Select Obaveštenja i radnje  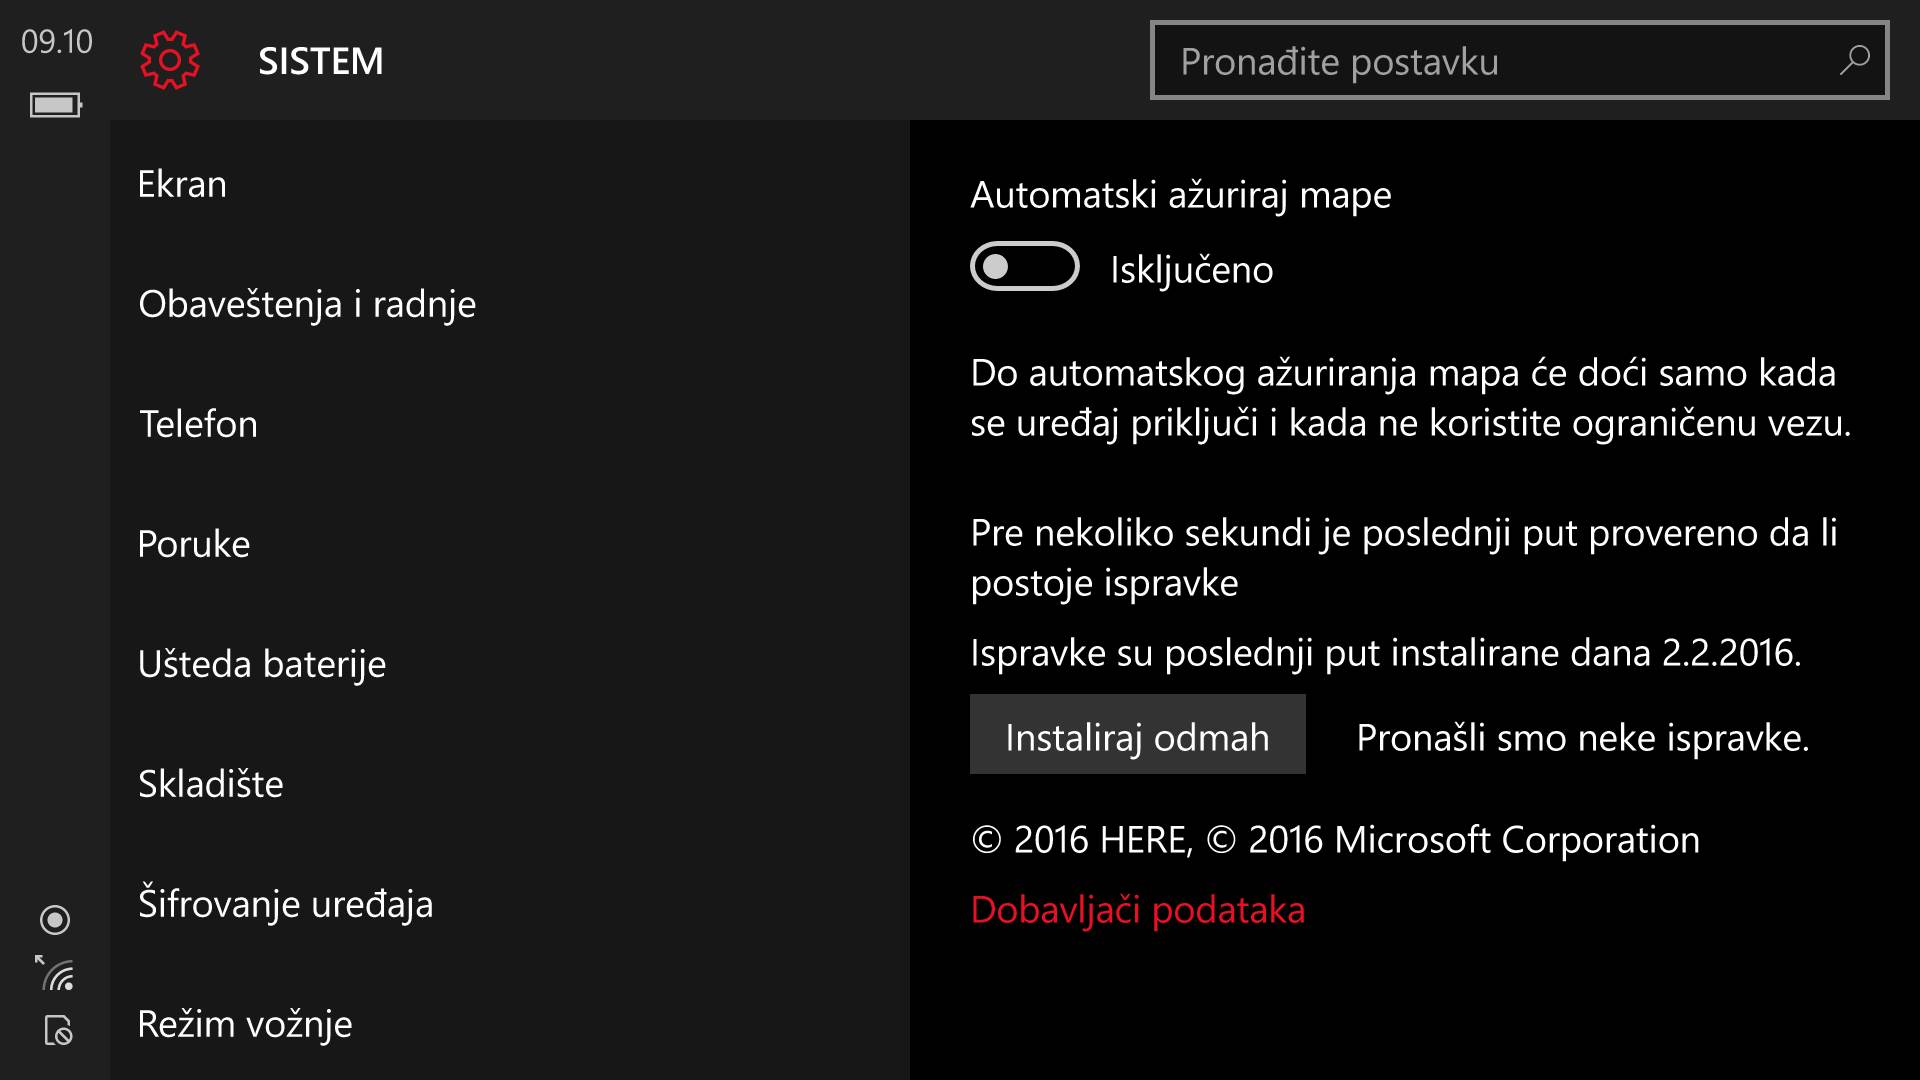tap(307, 304)
